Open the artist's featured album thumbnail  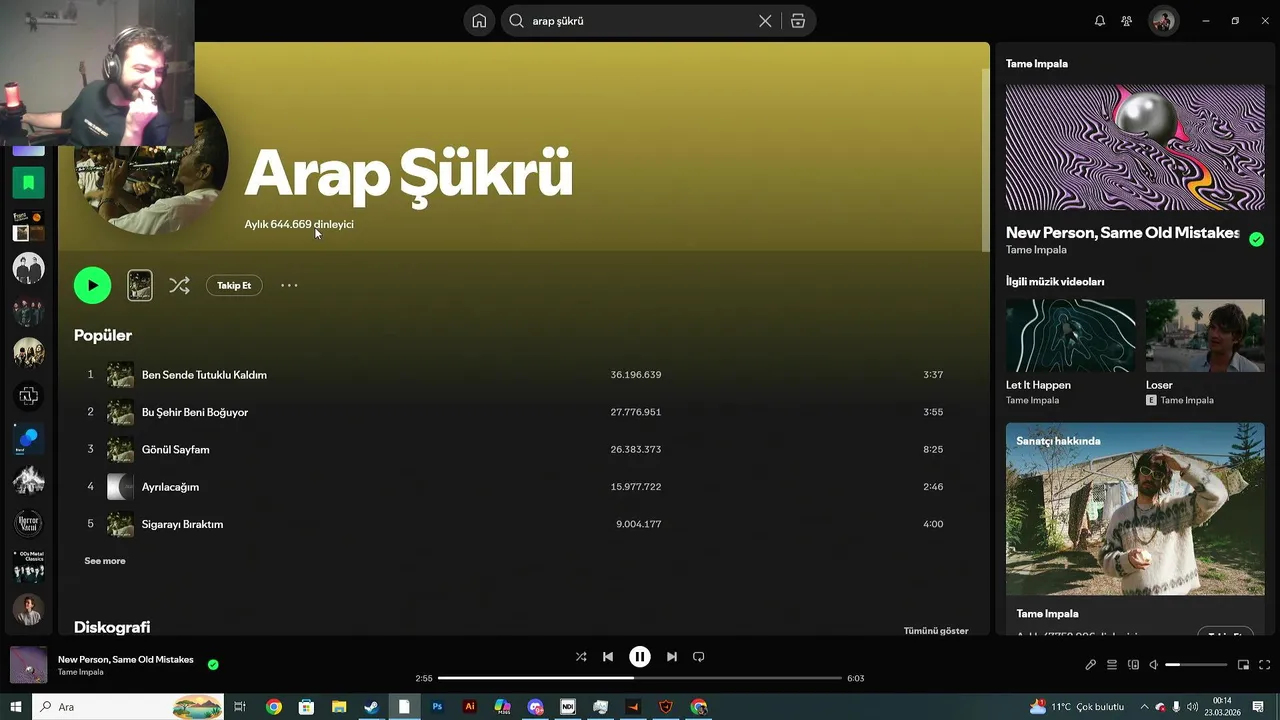coord(140,285)
